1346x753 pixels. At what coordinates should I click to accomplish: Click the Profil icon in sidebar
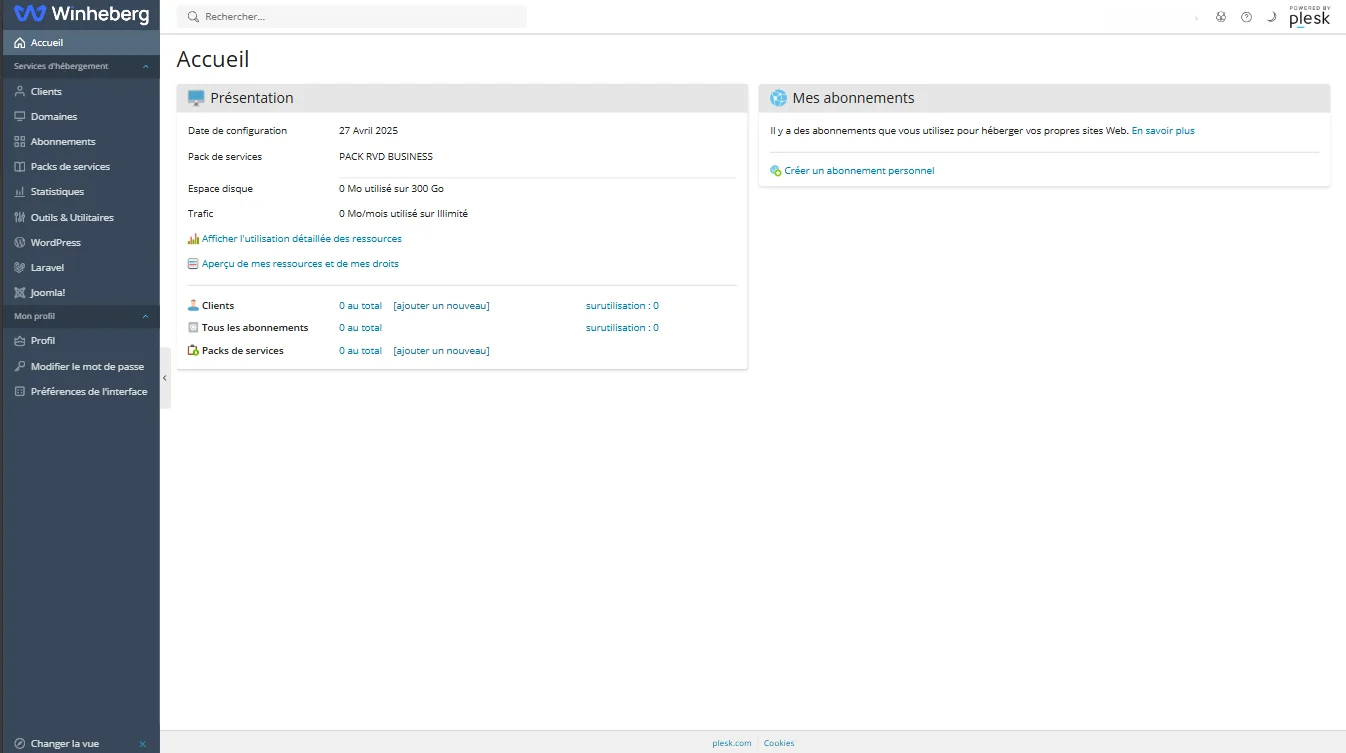(20, 340)
